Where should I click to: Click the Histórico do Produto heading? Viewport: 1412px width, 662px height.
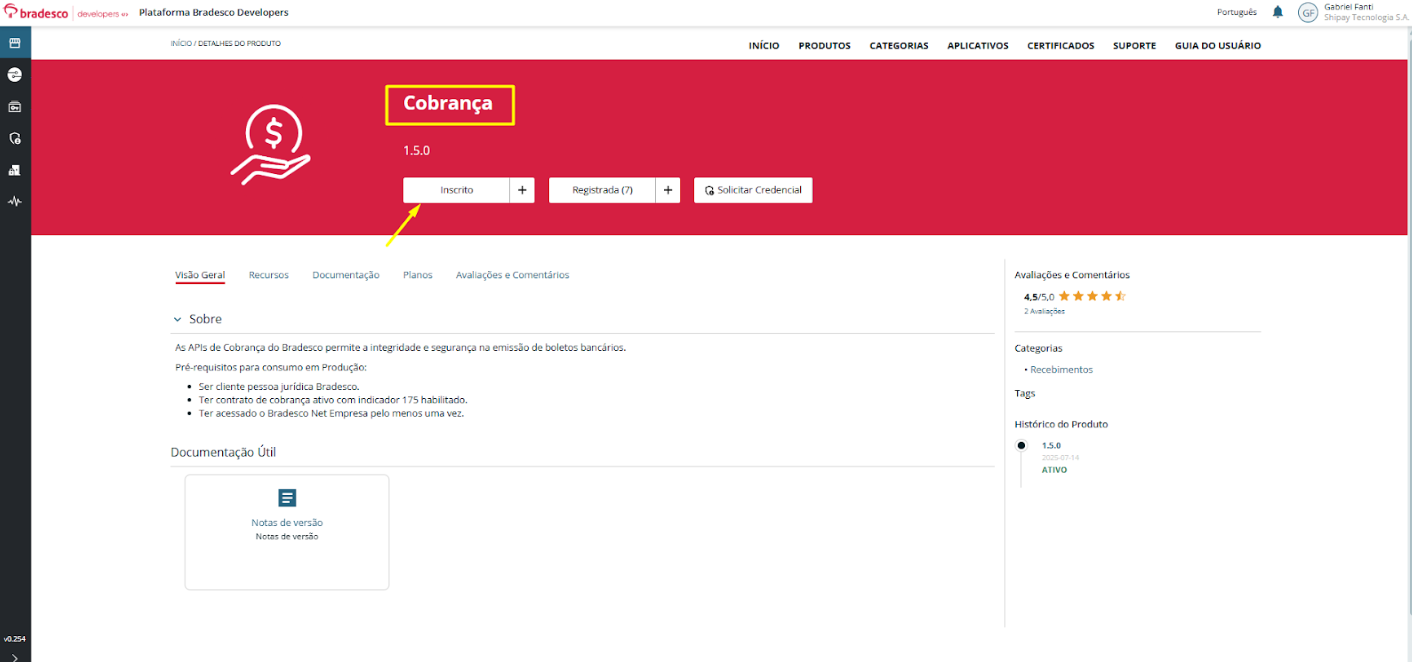tap(1061, 424)
